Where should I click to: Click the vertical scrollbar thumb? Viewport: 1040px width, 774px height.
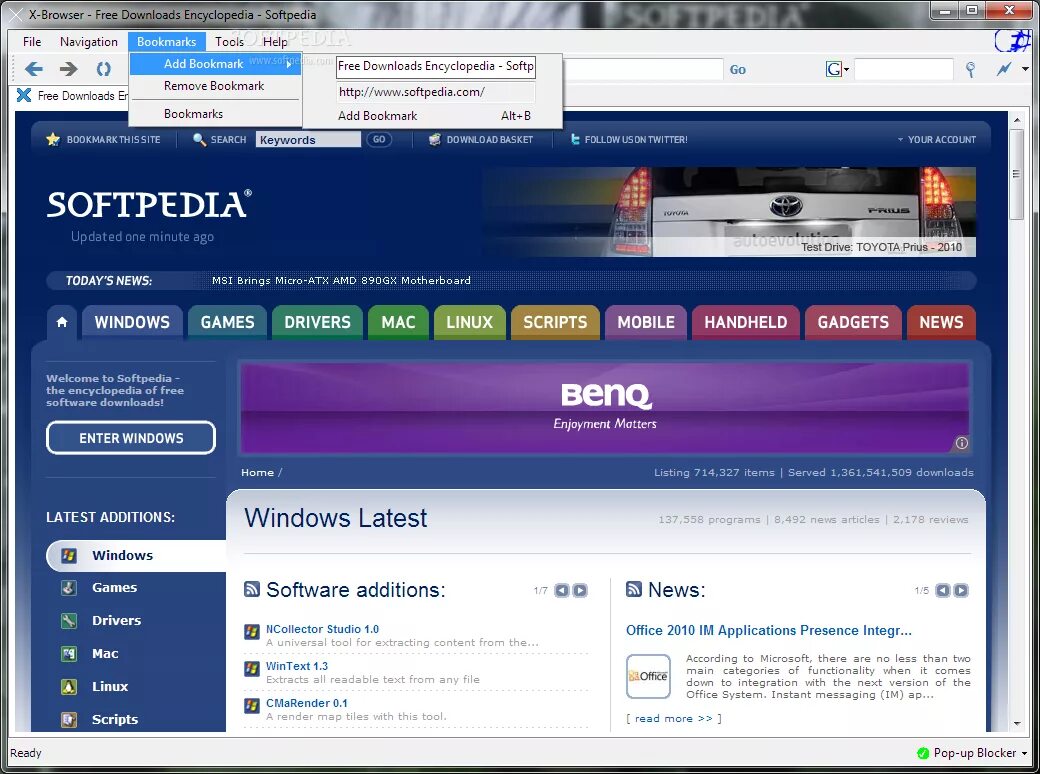[x=1017, y=174]
